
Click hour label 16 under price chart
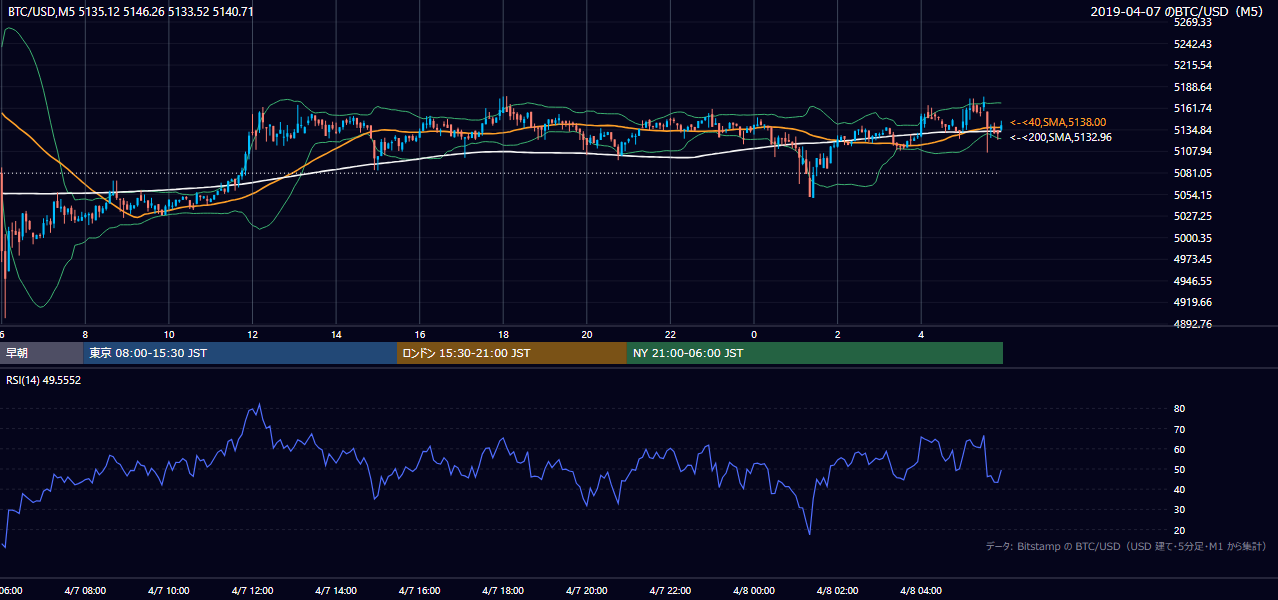click(420, 334)
